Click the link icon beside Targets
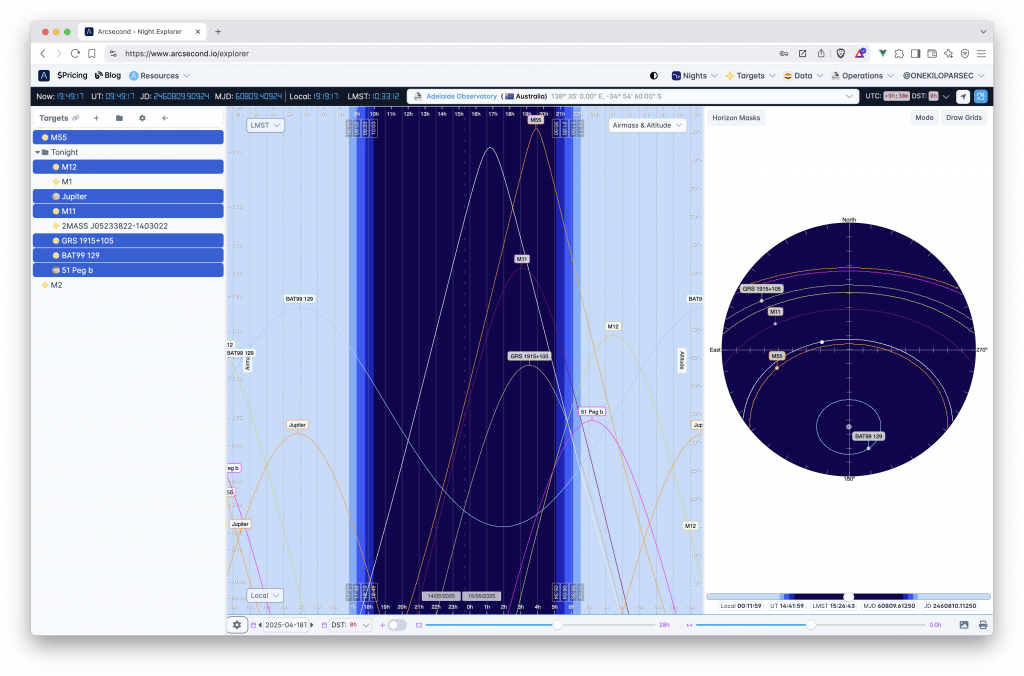 (76, 118)
